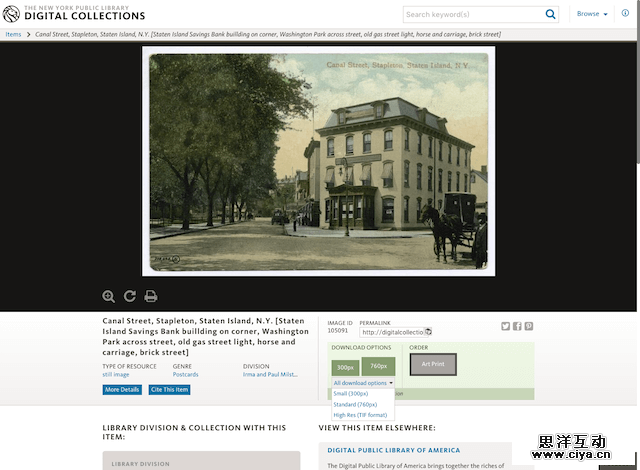Image resolution: width=640 pixels, height=470 pixels.
Task: Choose High Res (TIF format) download
Action: (360, 415)
